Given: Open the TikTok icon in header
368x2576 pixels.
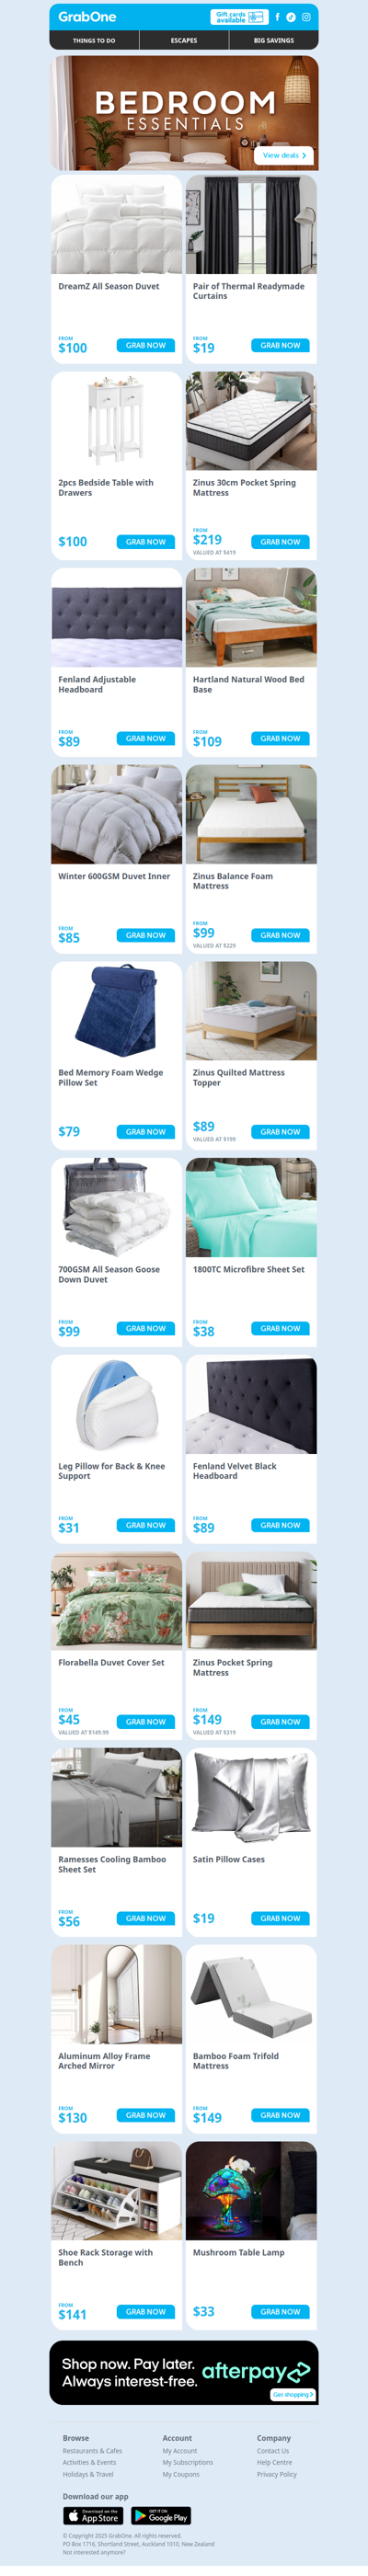Looking at the screenshot, I should click(291, 17).
